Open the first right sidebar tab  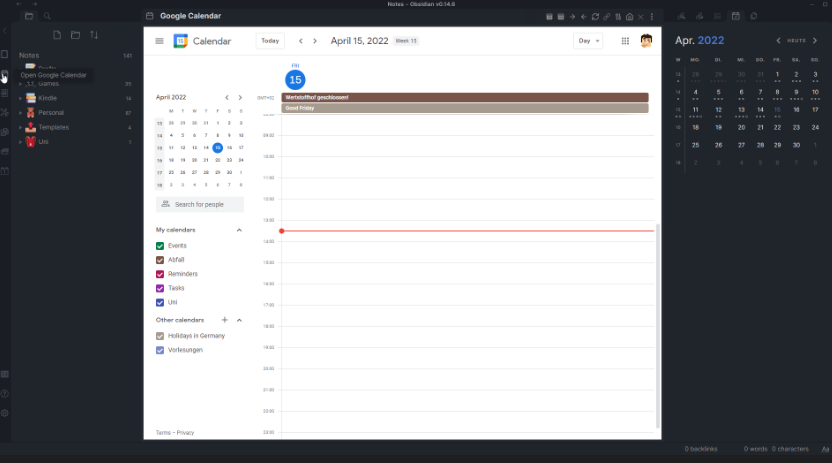(681, 16)
